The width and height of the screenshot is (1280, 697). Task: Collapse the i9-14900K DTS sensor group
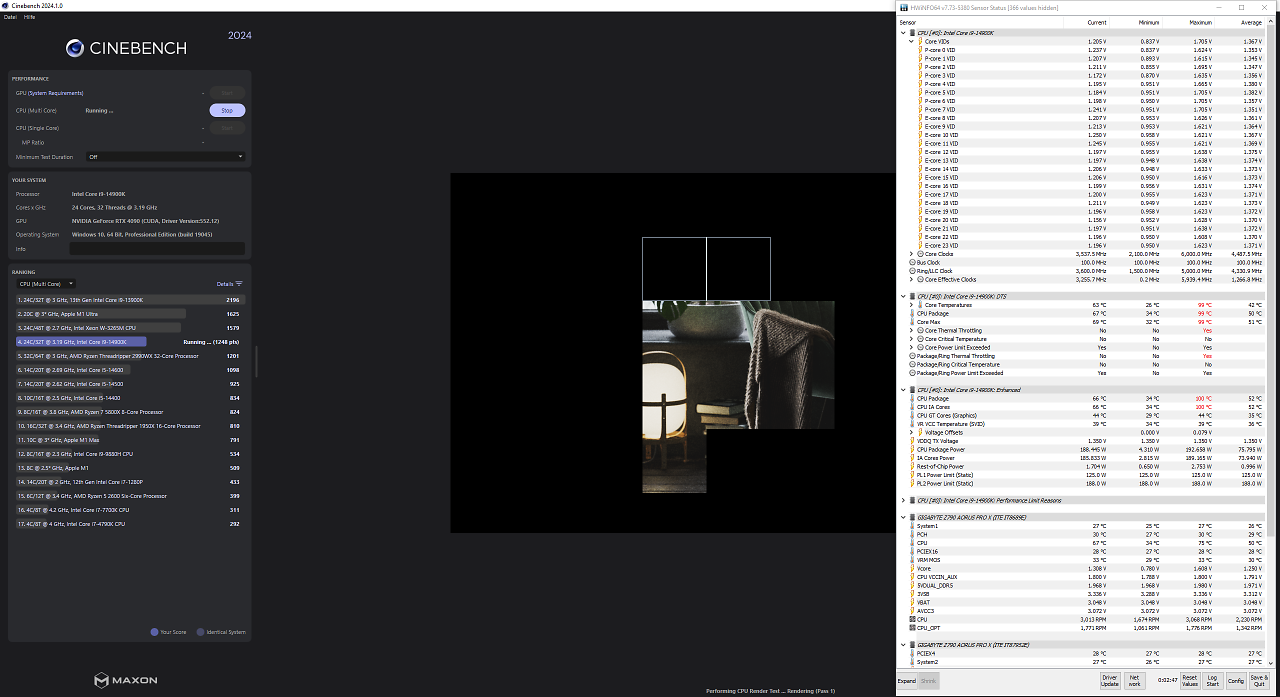[x=903, y=296]
